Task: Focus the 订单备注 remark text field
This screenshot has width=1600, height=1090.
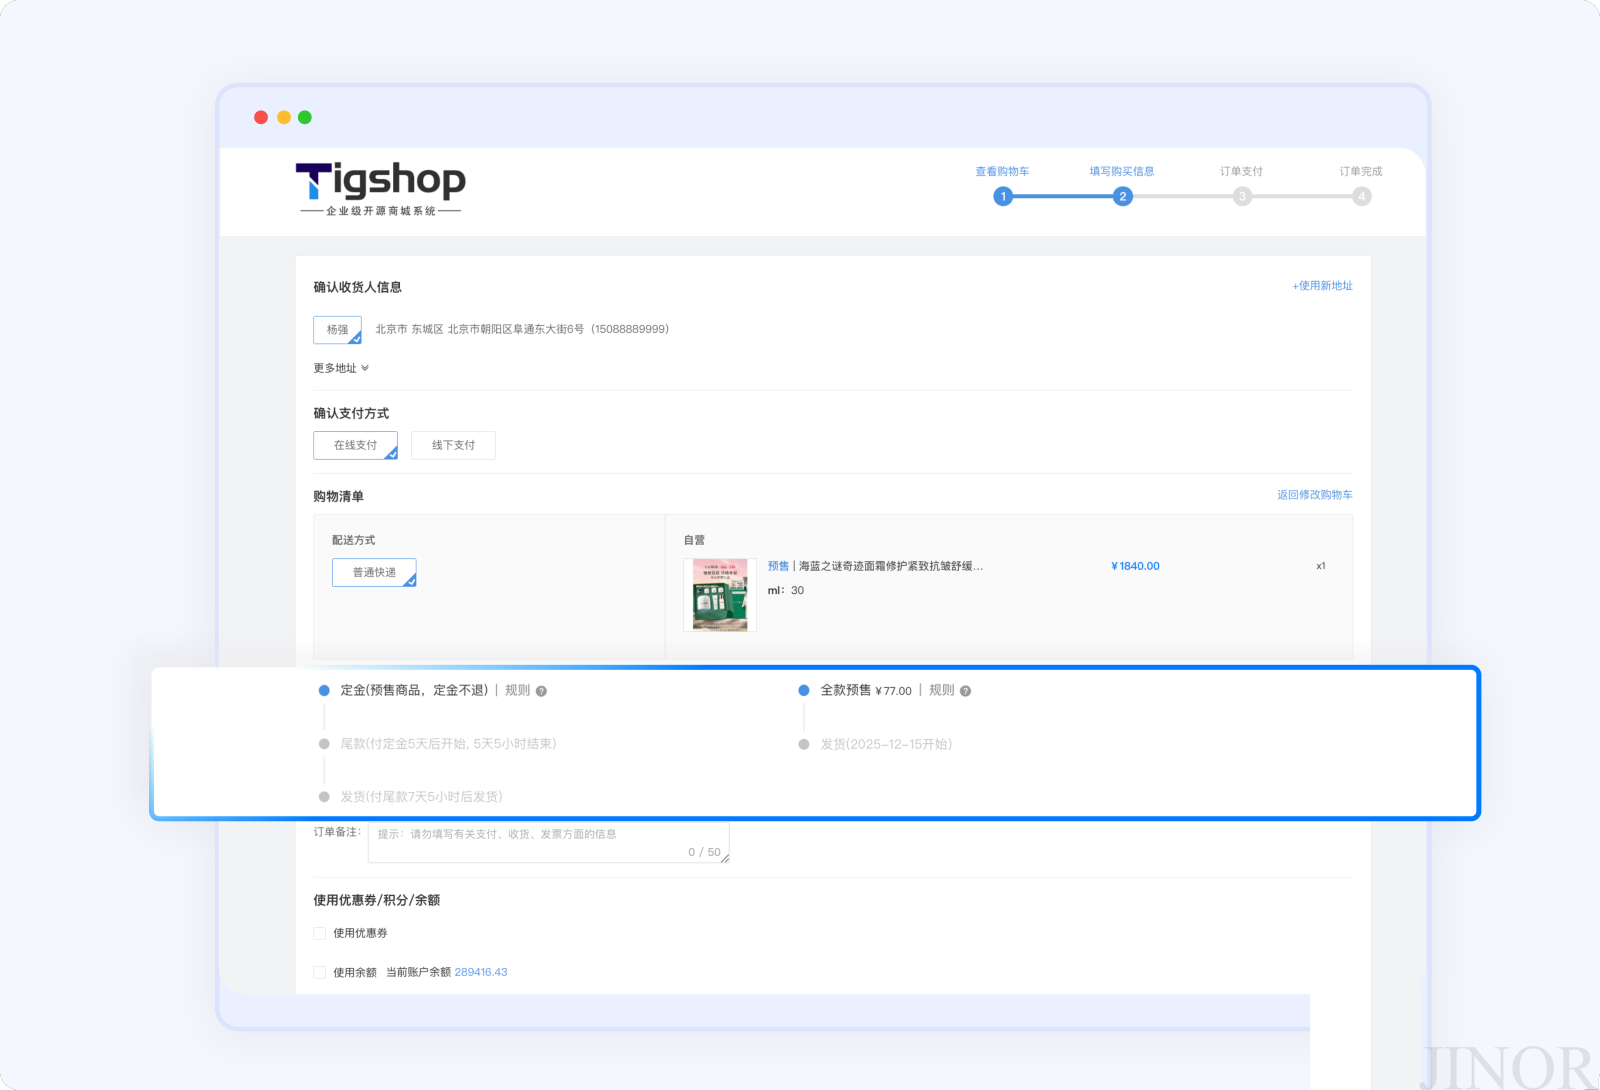Action: point(548,842)
